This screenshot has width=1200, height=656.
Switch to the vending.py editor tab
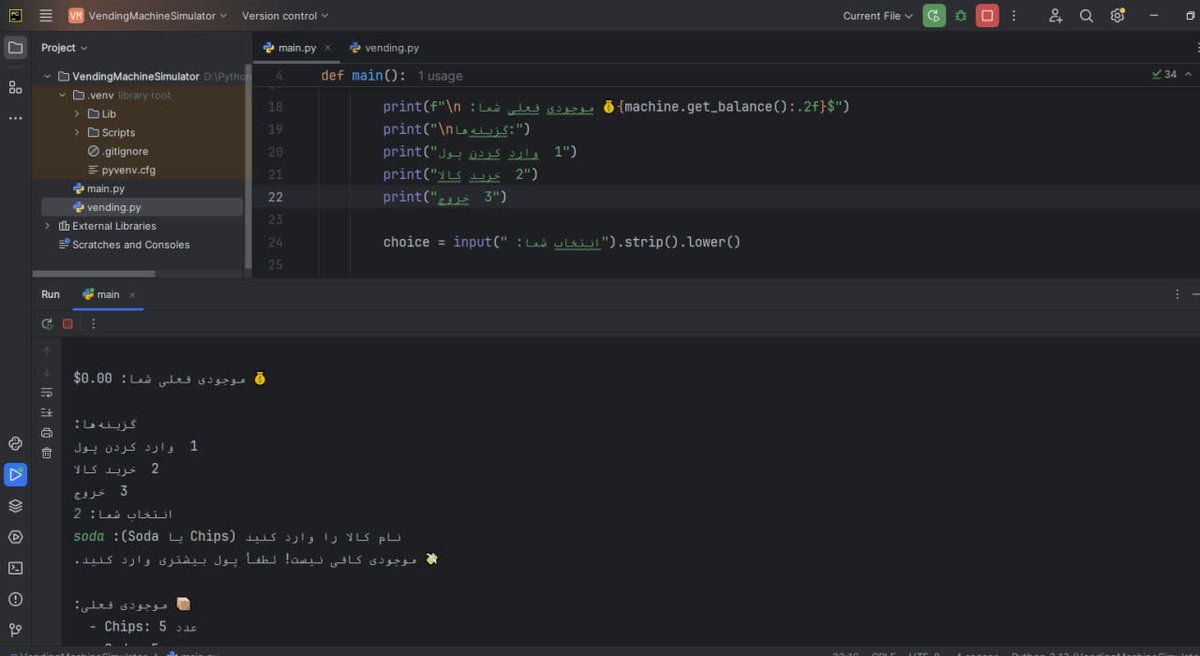[x=384, y=47]
